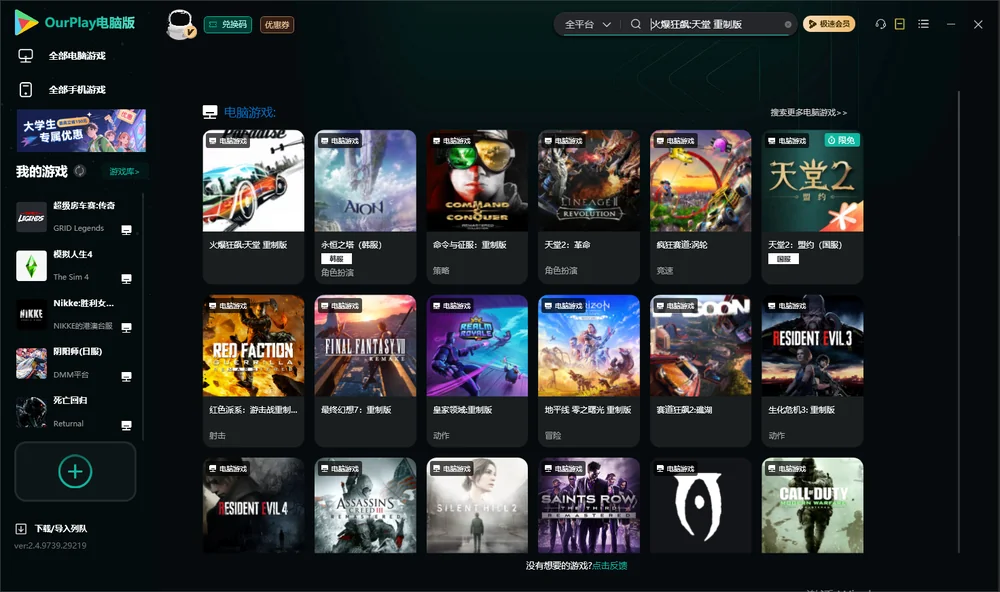Open 天堂2: 誓约 (国服) game card
The height and width of the screenshot is (592, 1000).
pos(812,207)
